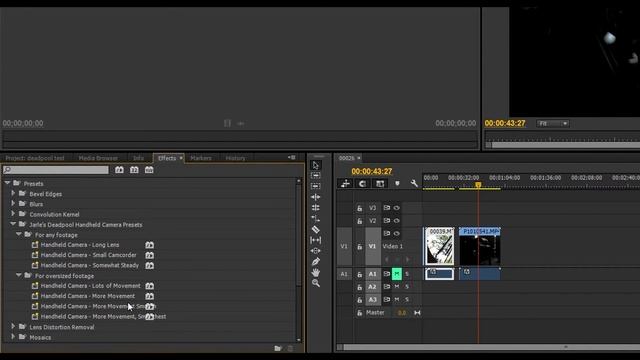This screenshot has height=360, width=640.
Task: Click the effects search field
Action: tap(56, 170)
